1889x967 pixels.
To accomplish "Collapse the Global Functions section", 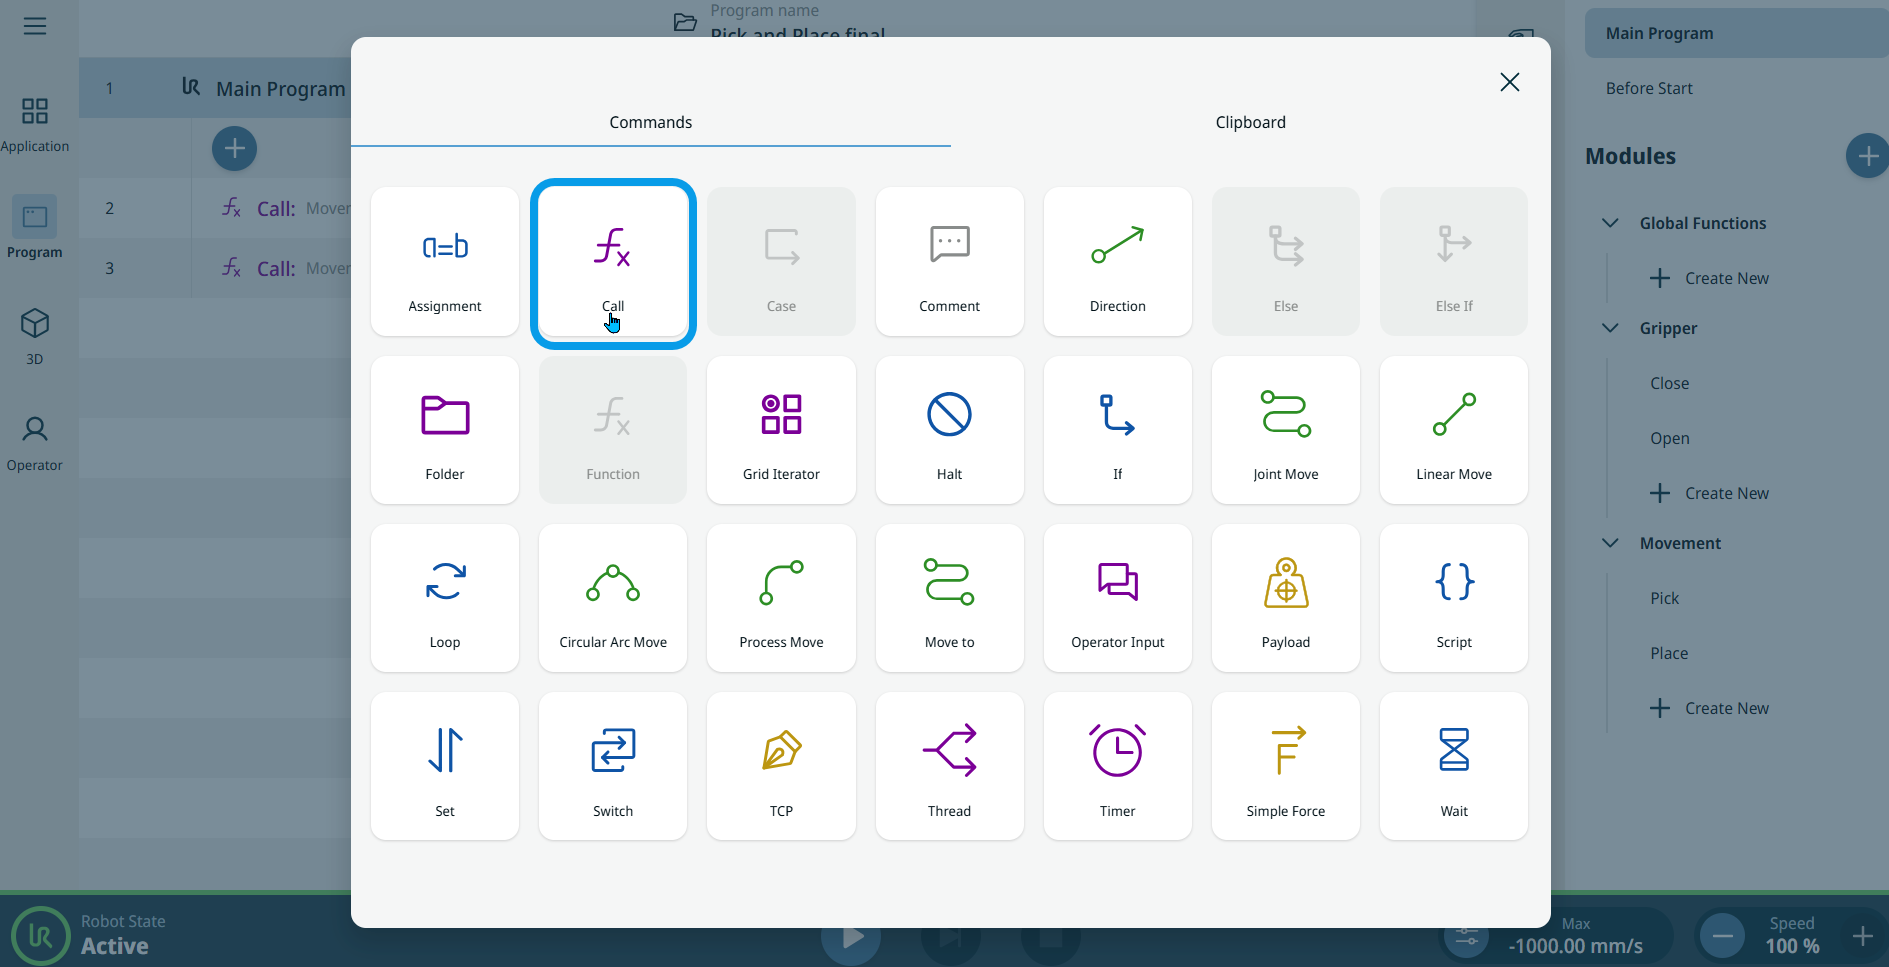I will coord(1610,223).
